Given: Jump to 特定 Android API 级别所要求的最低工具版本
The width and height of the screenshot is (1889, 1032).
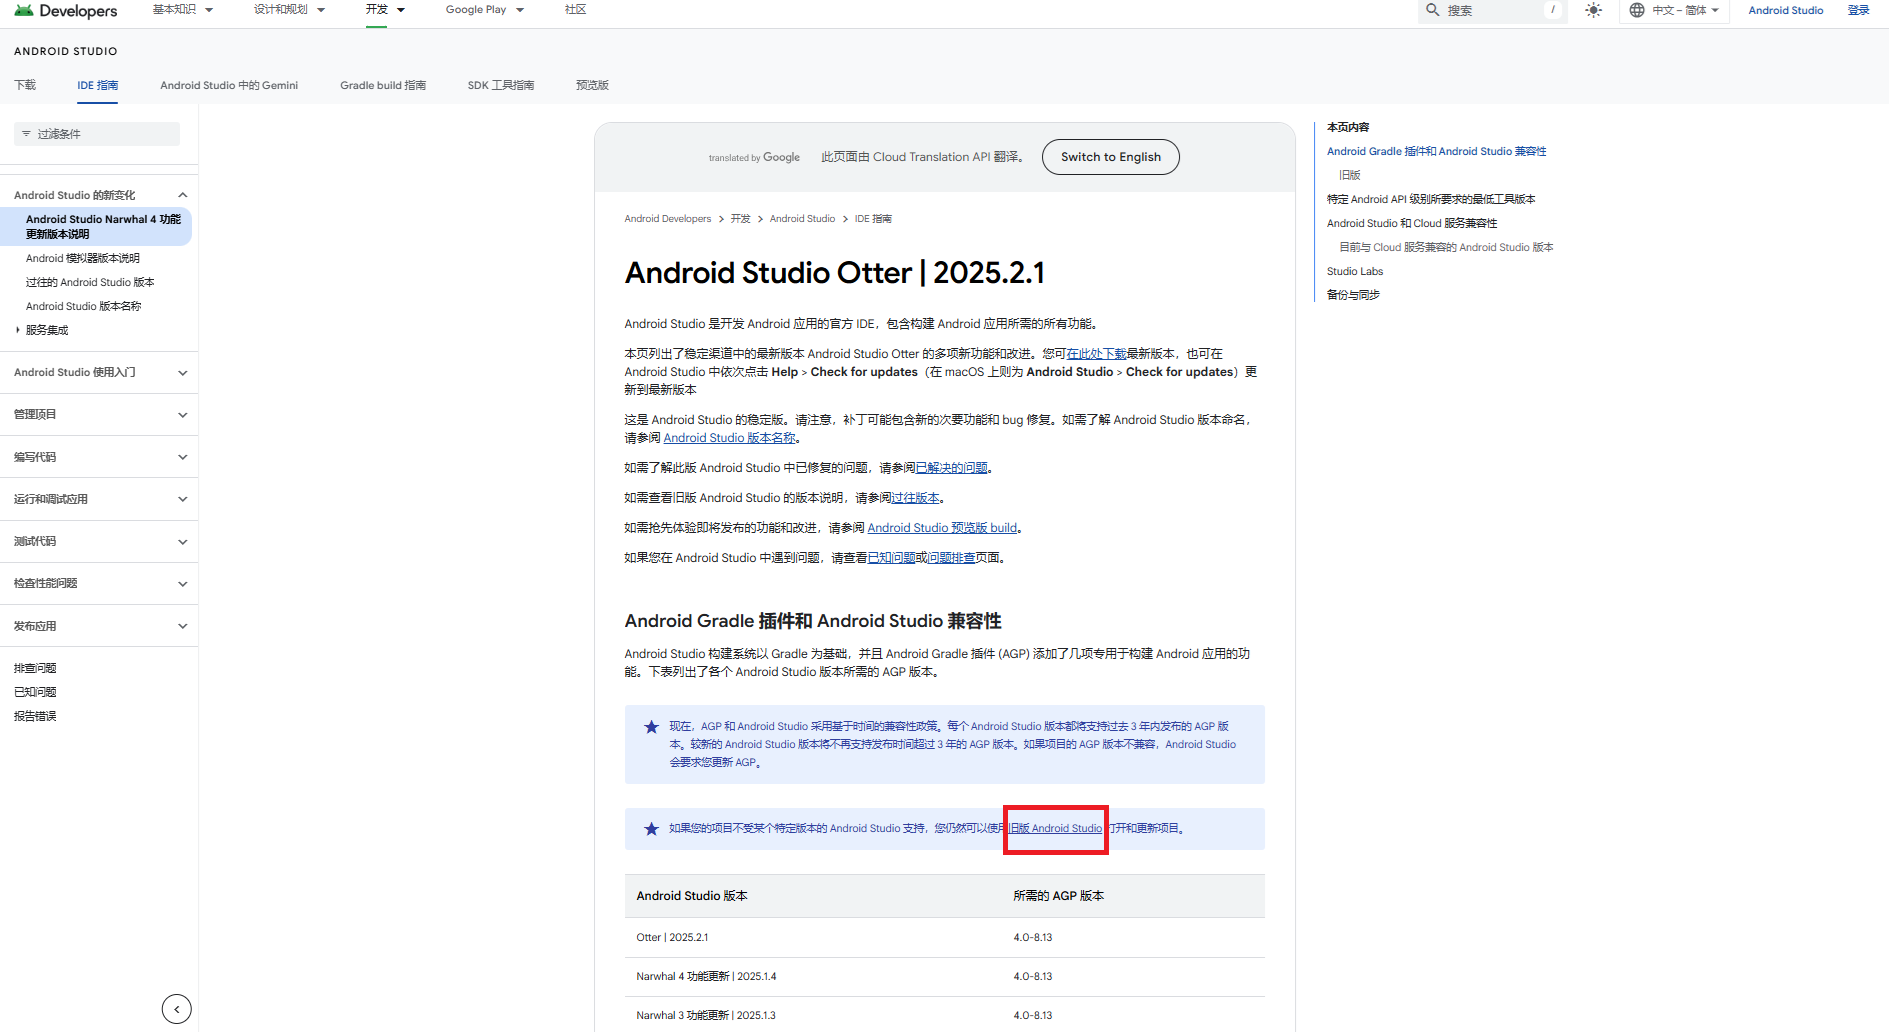Looking at the screenshot, I should click(x=1431, y=199).
